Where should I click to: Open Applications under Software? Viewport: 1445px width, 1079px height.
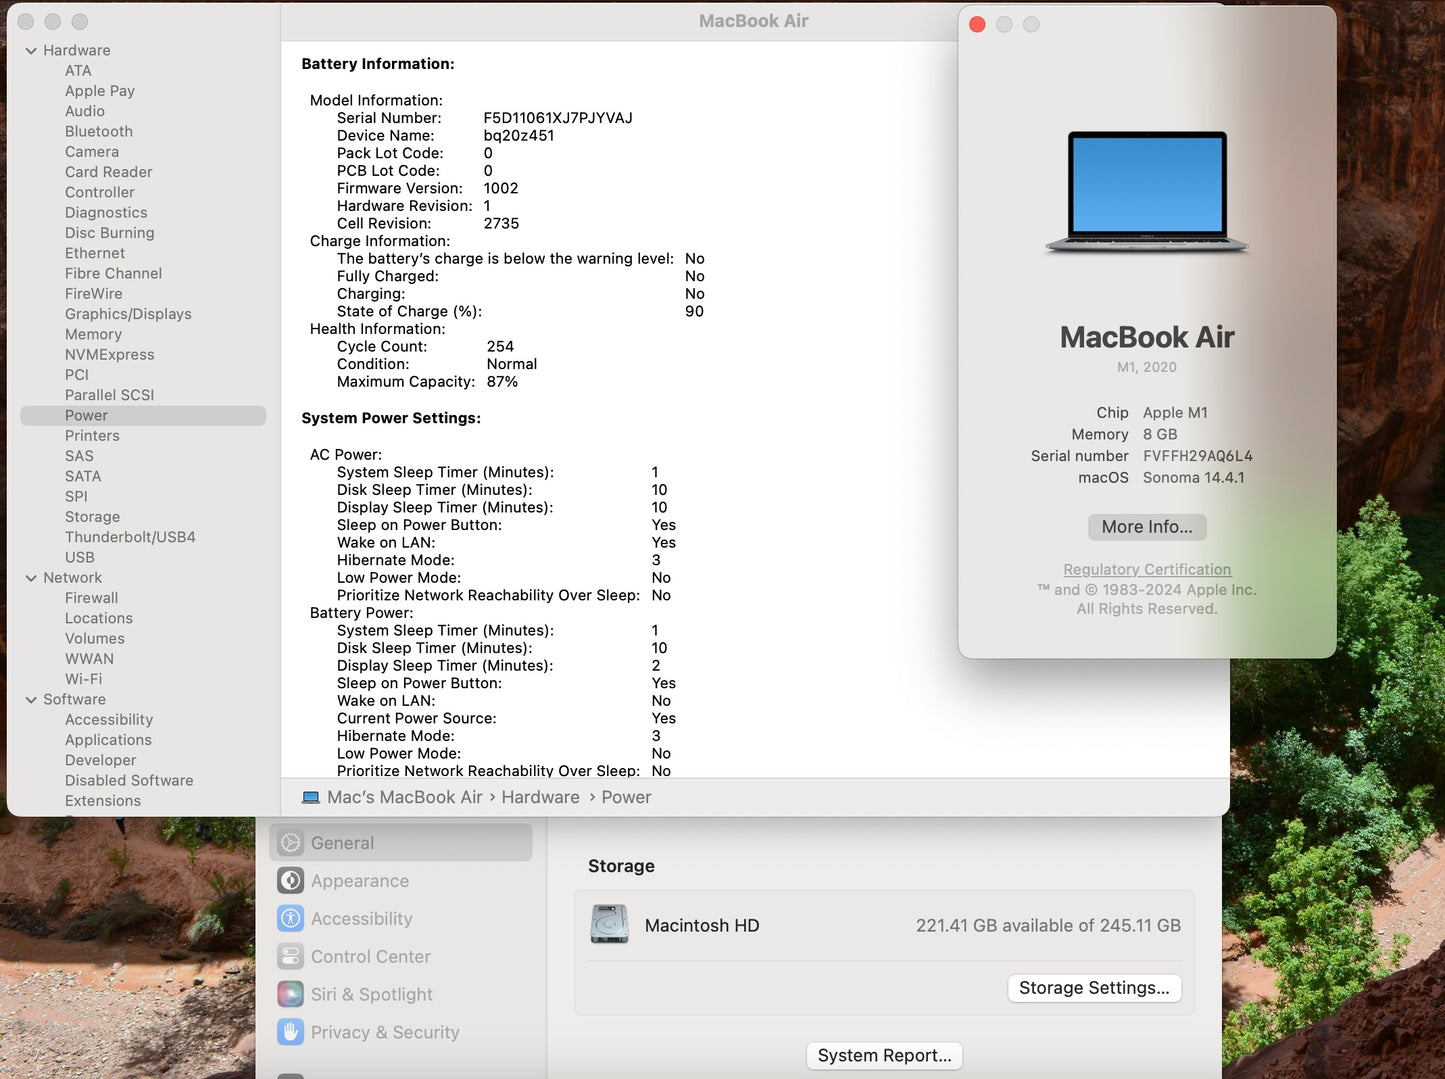tap(108, 740)
